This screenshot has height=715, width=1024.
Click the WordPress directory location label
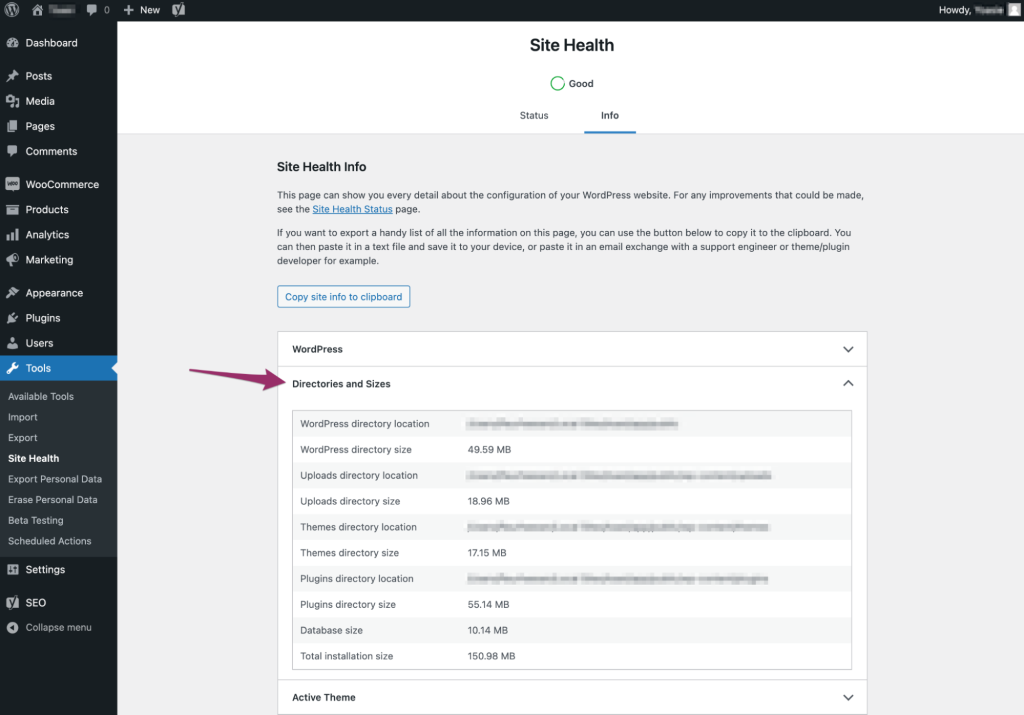pyautogui.click(x=364, y=424)
